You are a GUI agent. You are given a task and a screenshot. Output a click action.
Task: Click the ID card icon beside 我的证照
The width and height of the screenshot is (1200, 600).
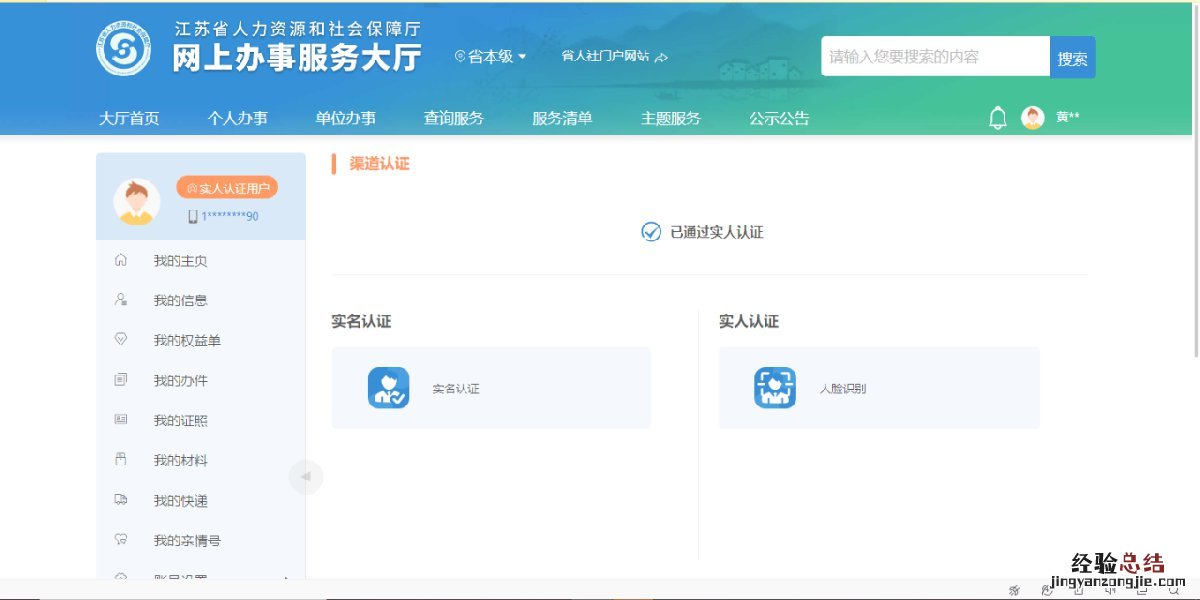[x=121, y=420]
